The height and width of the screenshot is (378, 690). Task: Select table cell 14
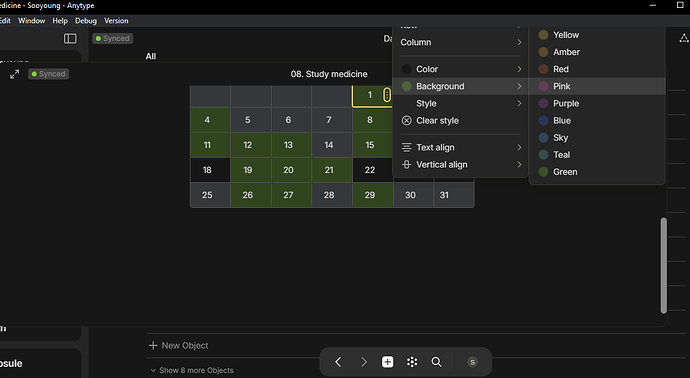(332, 145)
